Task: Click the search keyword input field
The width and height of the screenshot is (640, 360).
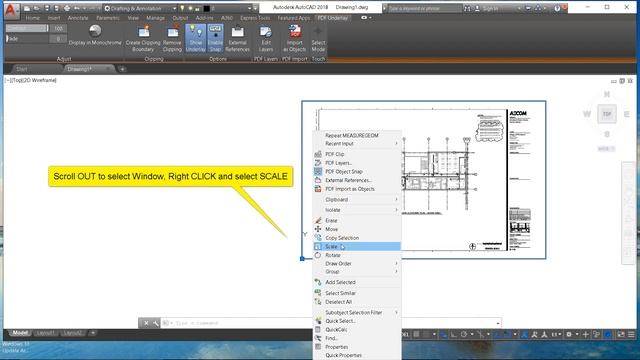Action: pos(424,8)
